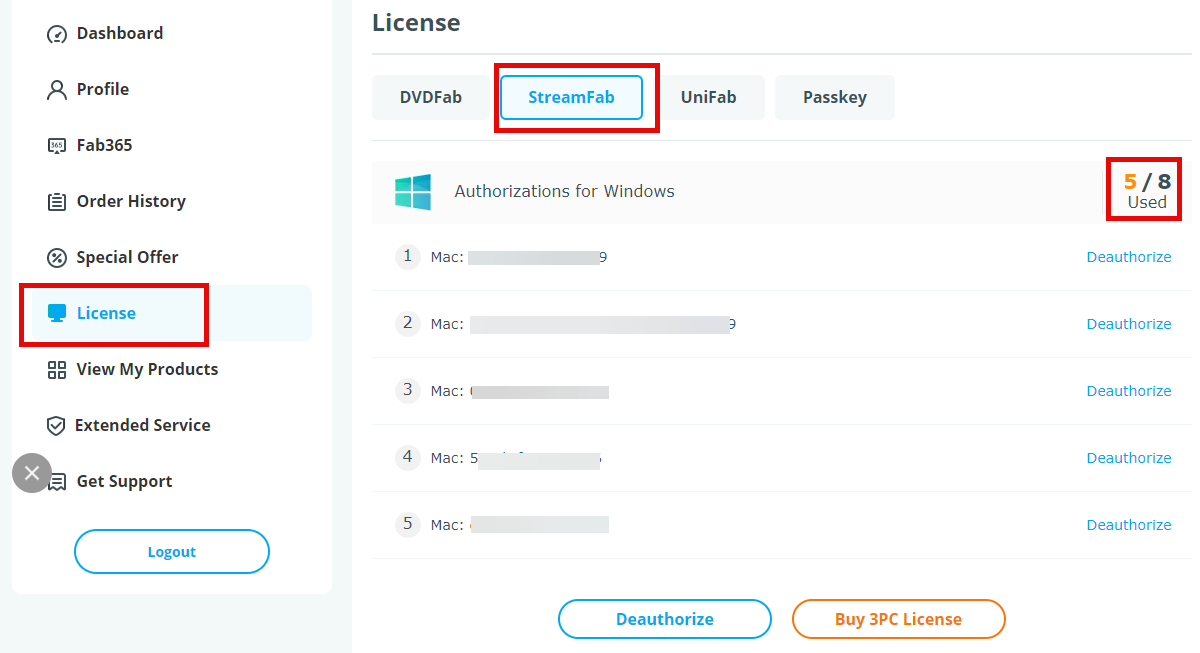Click the Windows logo icon
Image resolution: width=1200 pixels, height=653 pixels.
coord(413,192)
